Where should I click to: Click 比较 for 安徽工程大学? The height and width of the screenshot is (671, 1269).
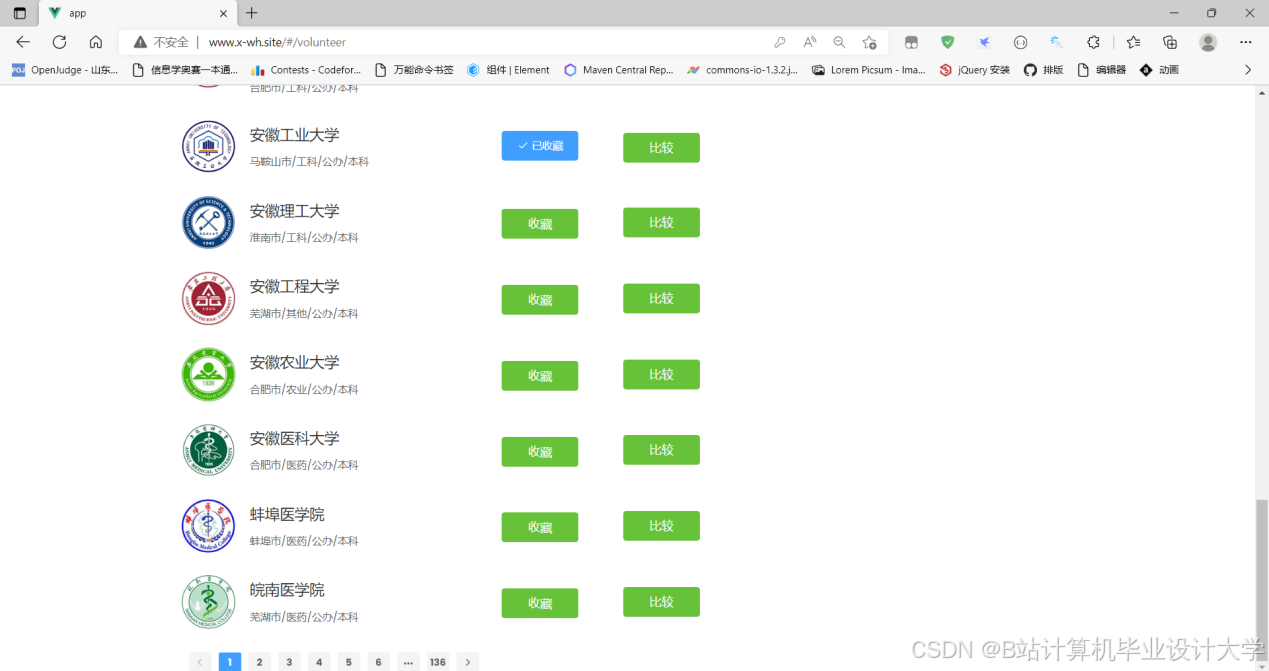coord(661,298)
